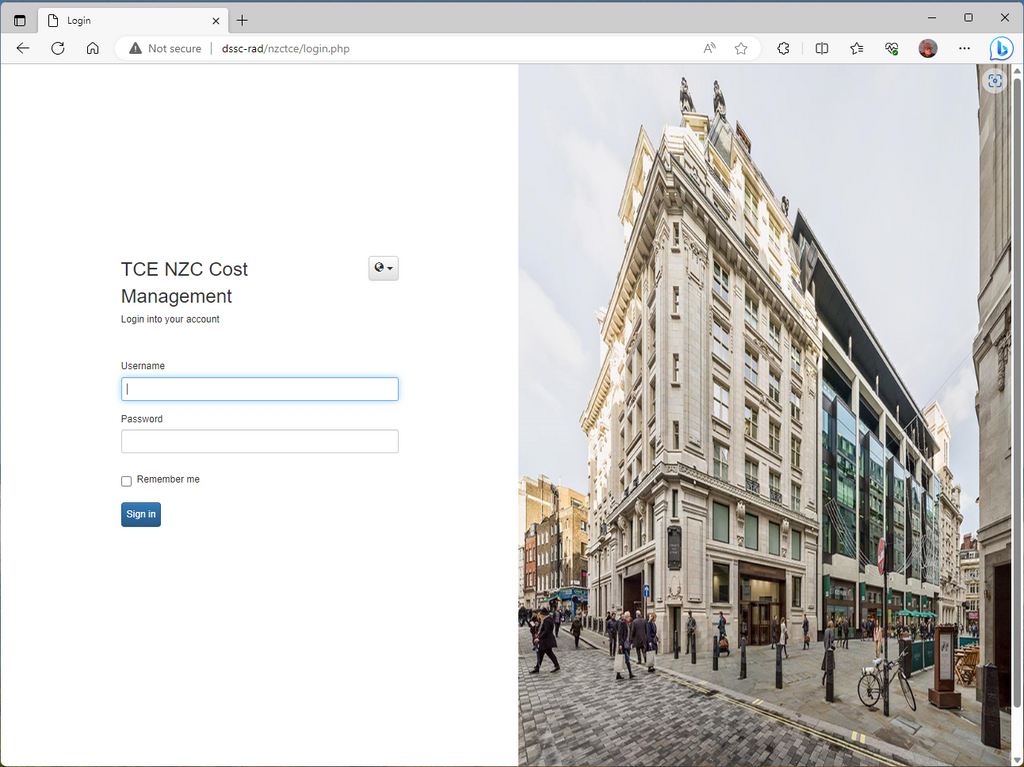Maximize the browser window
This screenshot has width=1024, height=767.
[968, 18]
